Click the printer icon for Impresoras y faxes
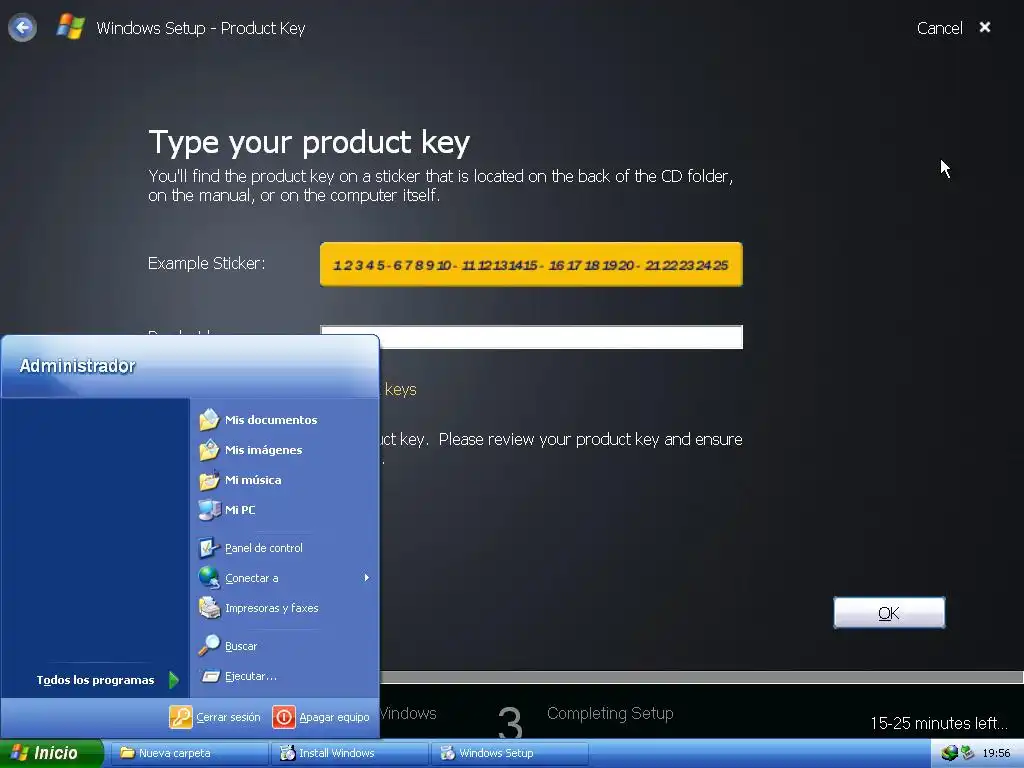 (x=209, y=608)
